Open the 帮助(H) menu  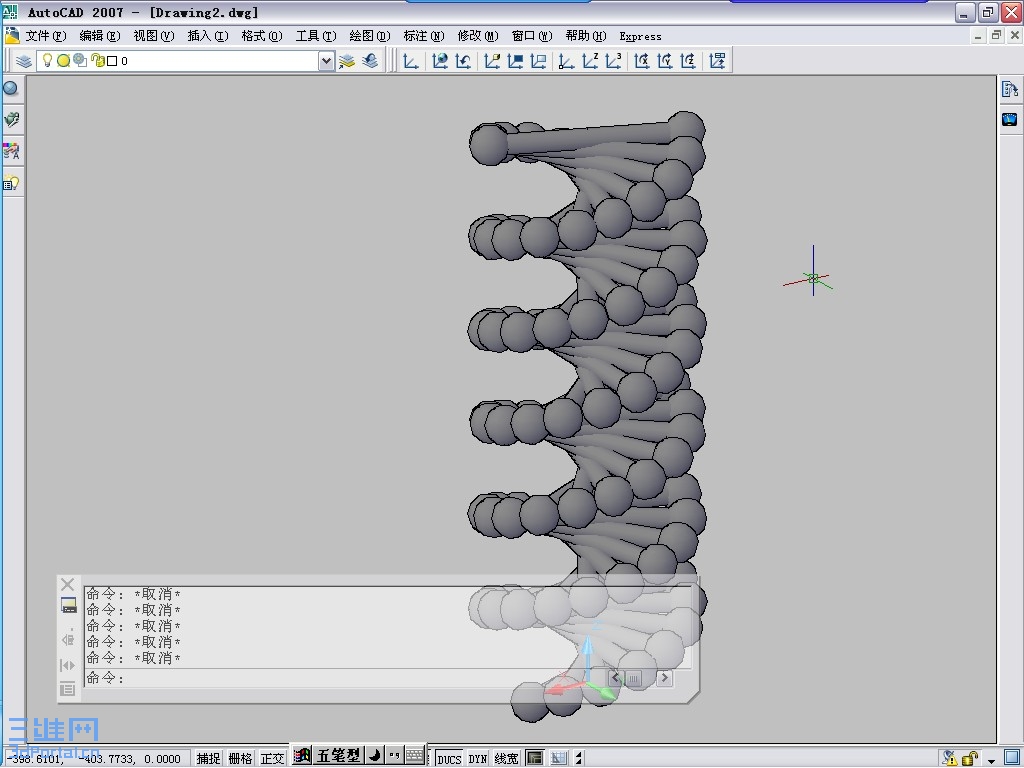click(x=586, y=36)
